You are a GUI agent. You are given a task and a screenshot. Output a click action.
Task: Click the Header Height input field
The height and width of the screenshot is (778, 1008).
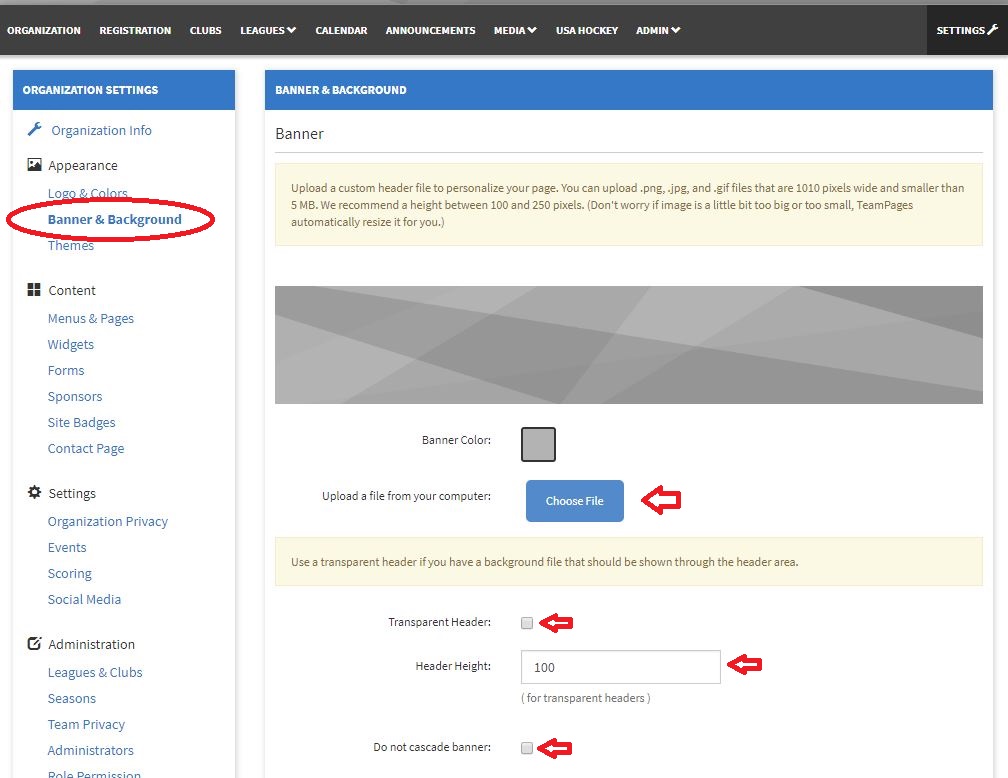point(620,667)
